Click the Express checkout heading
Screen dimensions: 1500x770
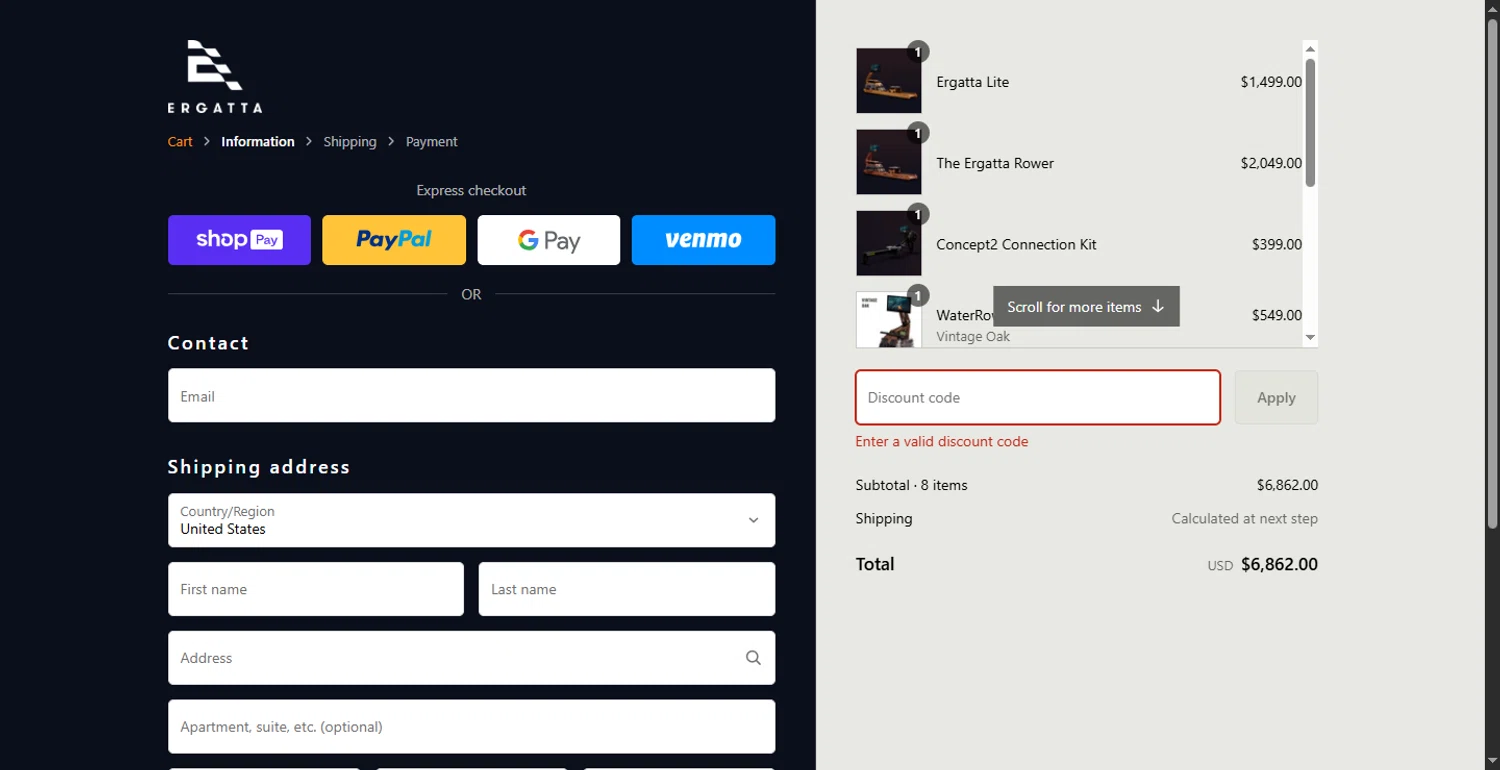pyautogui.click(x=471, y=190)
